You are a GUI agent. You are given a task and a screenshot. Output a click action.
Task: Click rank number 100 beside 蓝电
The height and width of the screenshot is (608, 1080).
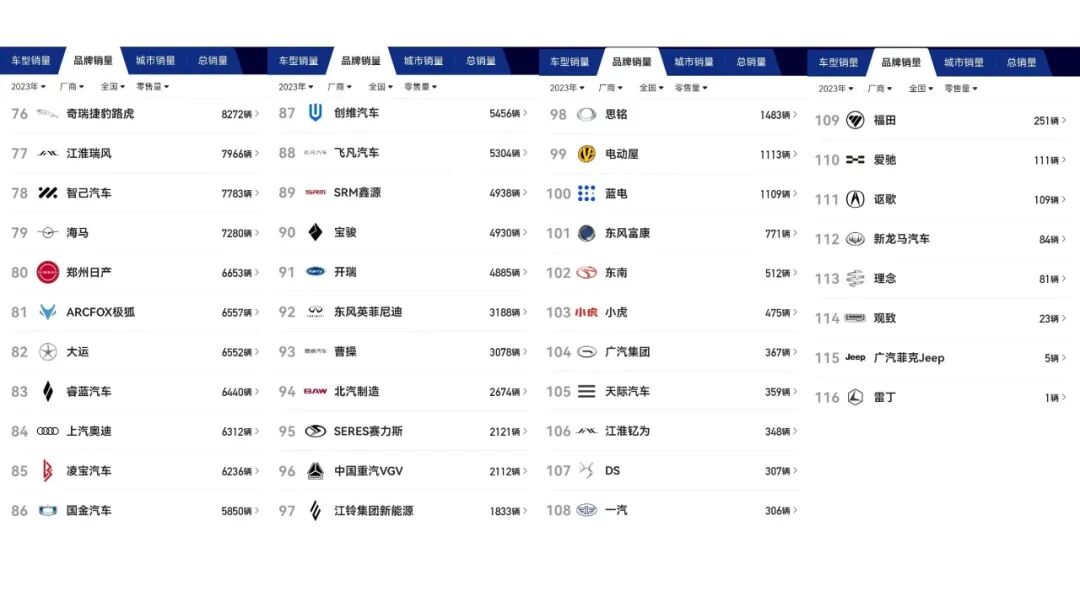tap(558, 194)
